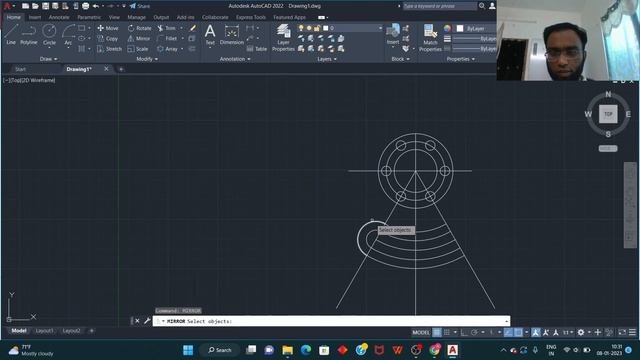Toggle the drawing grid display in status bar
640x360 pixels.
pyautogui.click(x=437, y=332)
